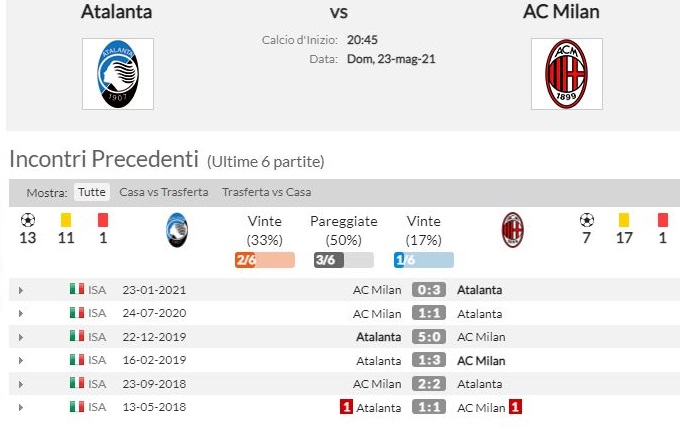Select the Tutte filter tab
680x432 pixels.
click(91, 192)
